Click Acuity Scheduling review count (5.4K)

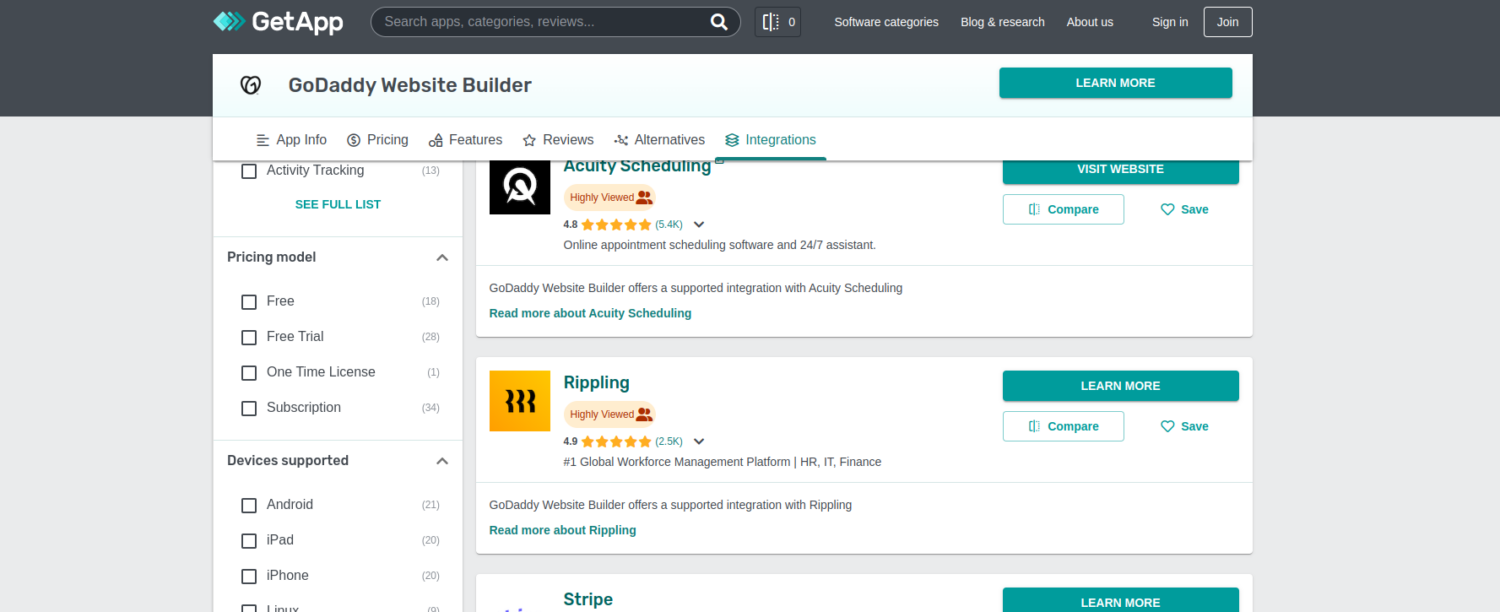click(x=669, y=225)
